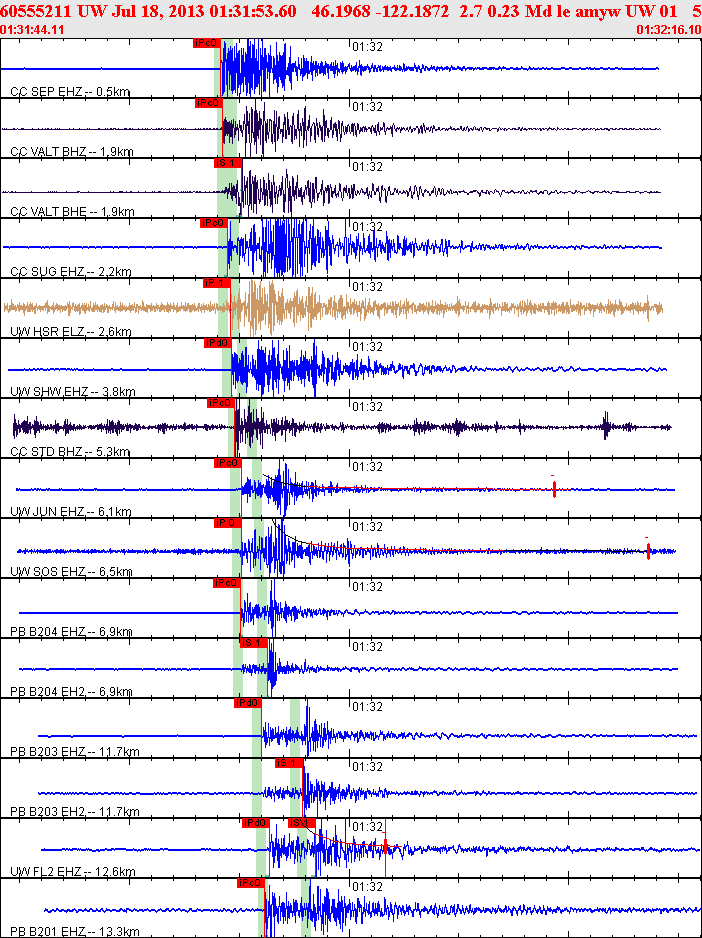Click the red coda end marker on UW SOS EHZ

[648, 550]
